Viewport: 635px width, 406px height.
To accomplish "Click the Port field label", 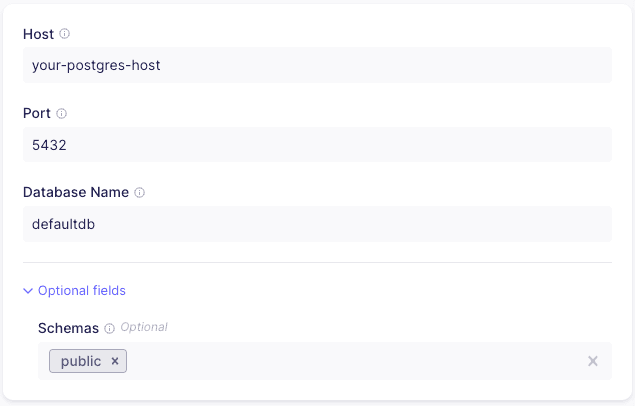I will [x=37, y=114].
